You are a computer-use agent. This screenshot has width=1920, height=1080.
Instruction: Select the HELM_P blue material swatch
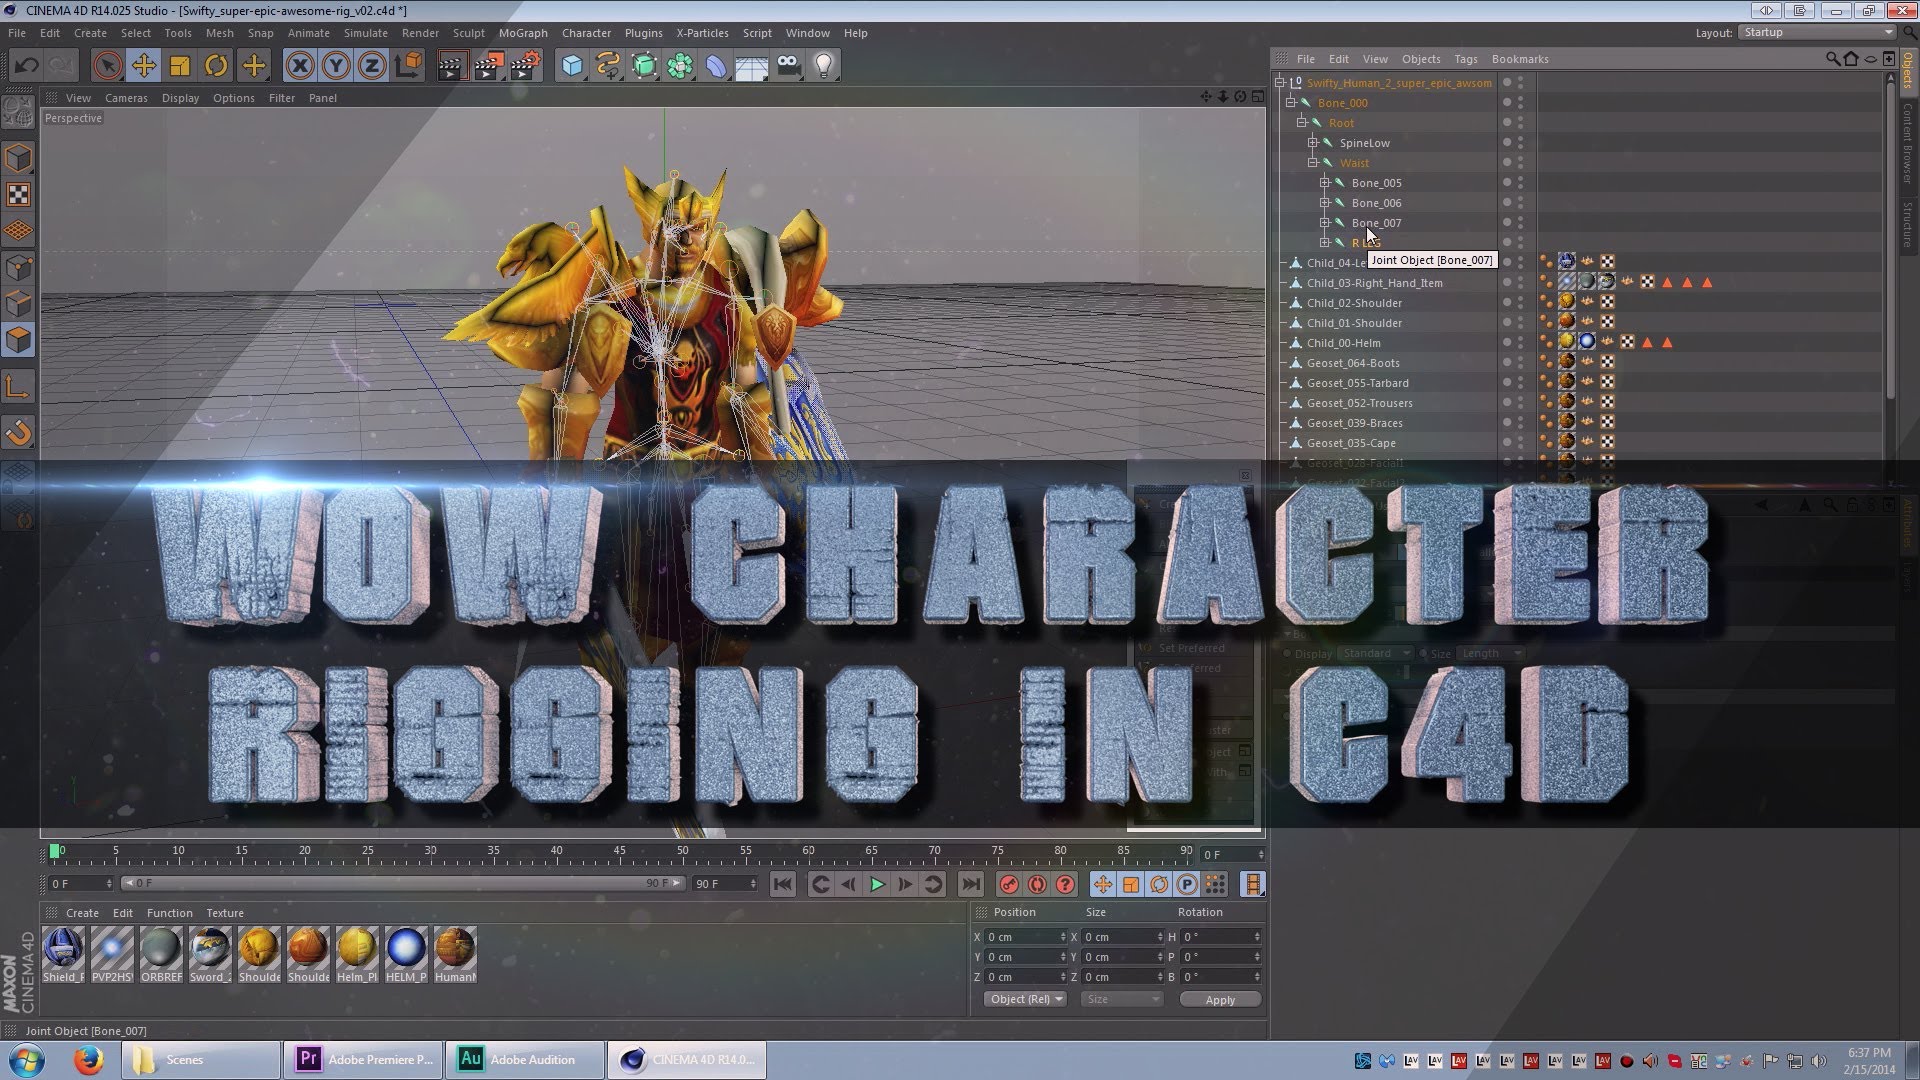(x=406, y=948)
